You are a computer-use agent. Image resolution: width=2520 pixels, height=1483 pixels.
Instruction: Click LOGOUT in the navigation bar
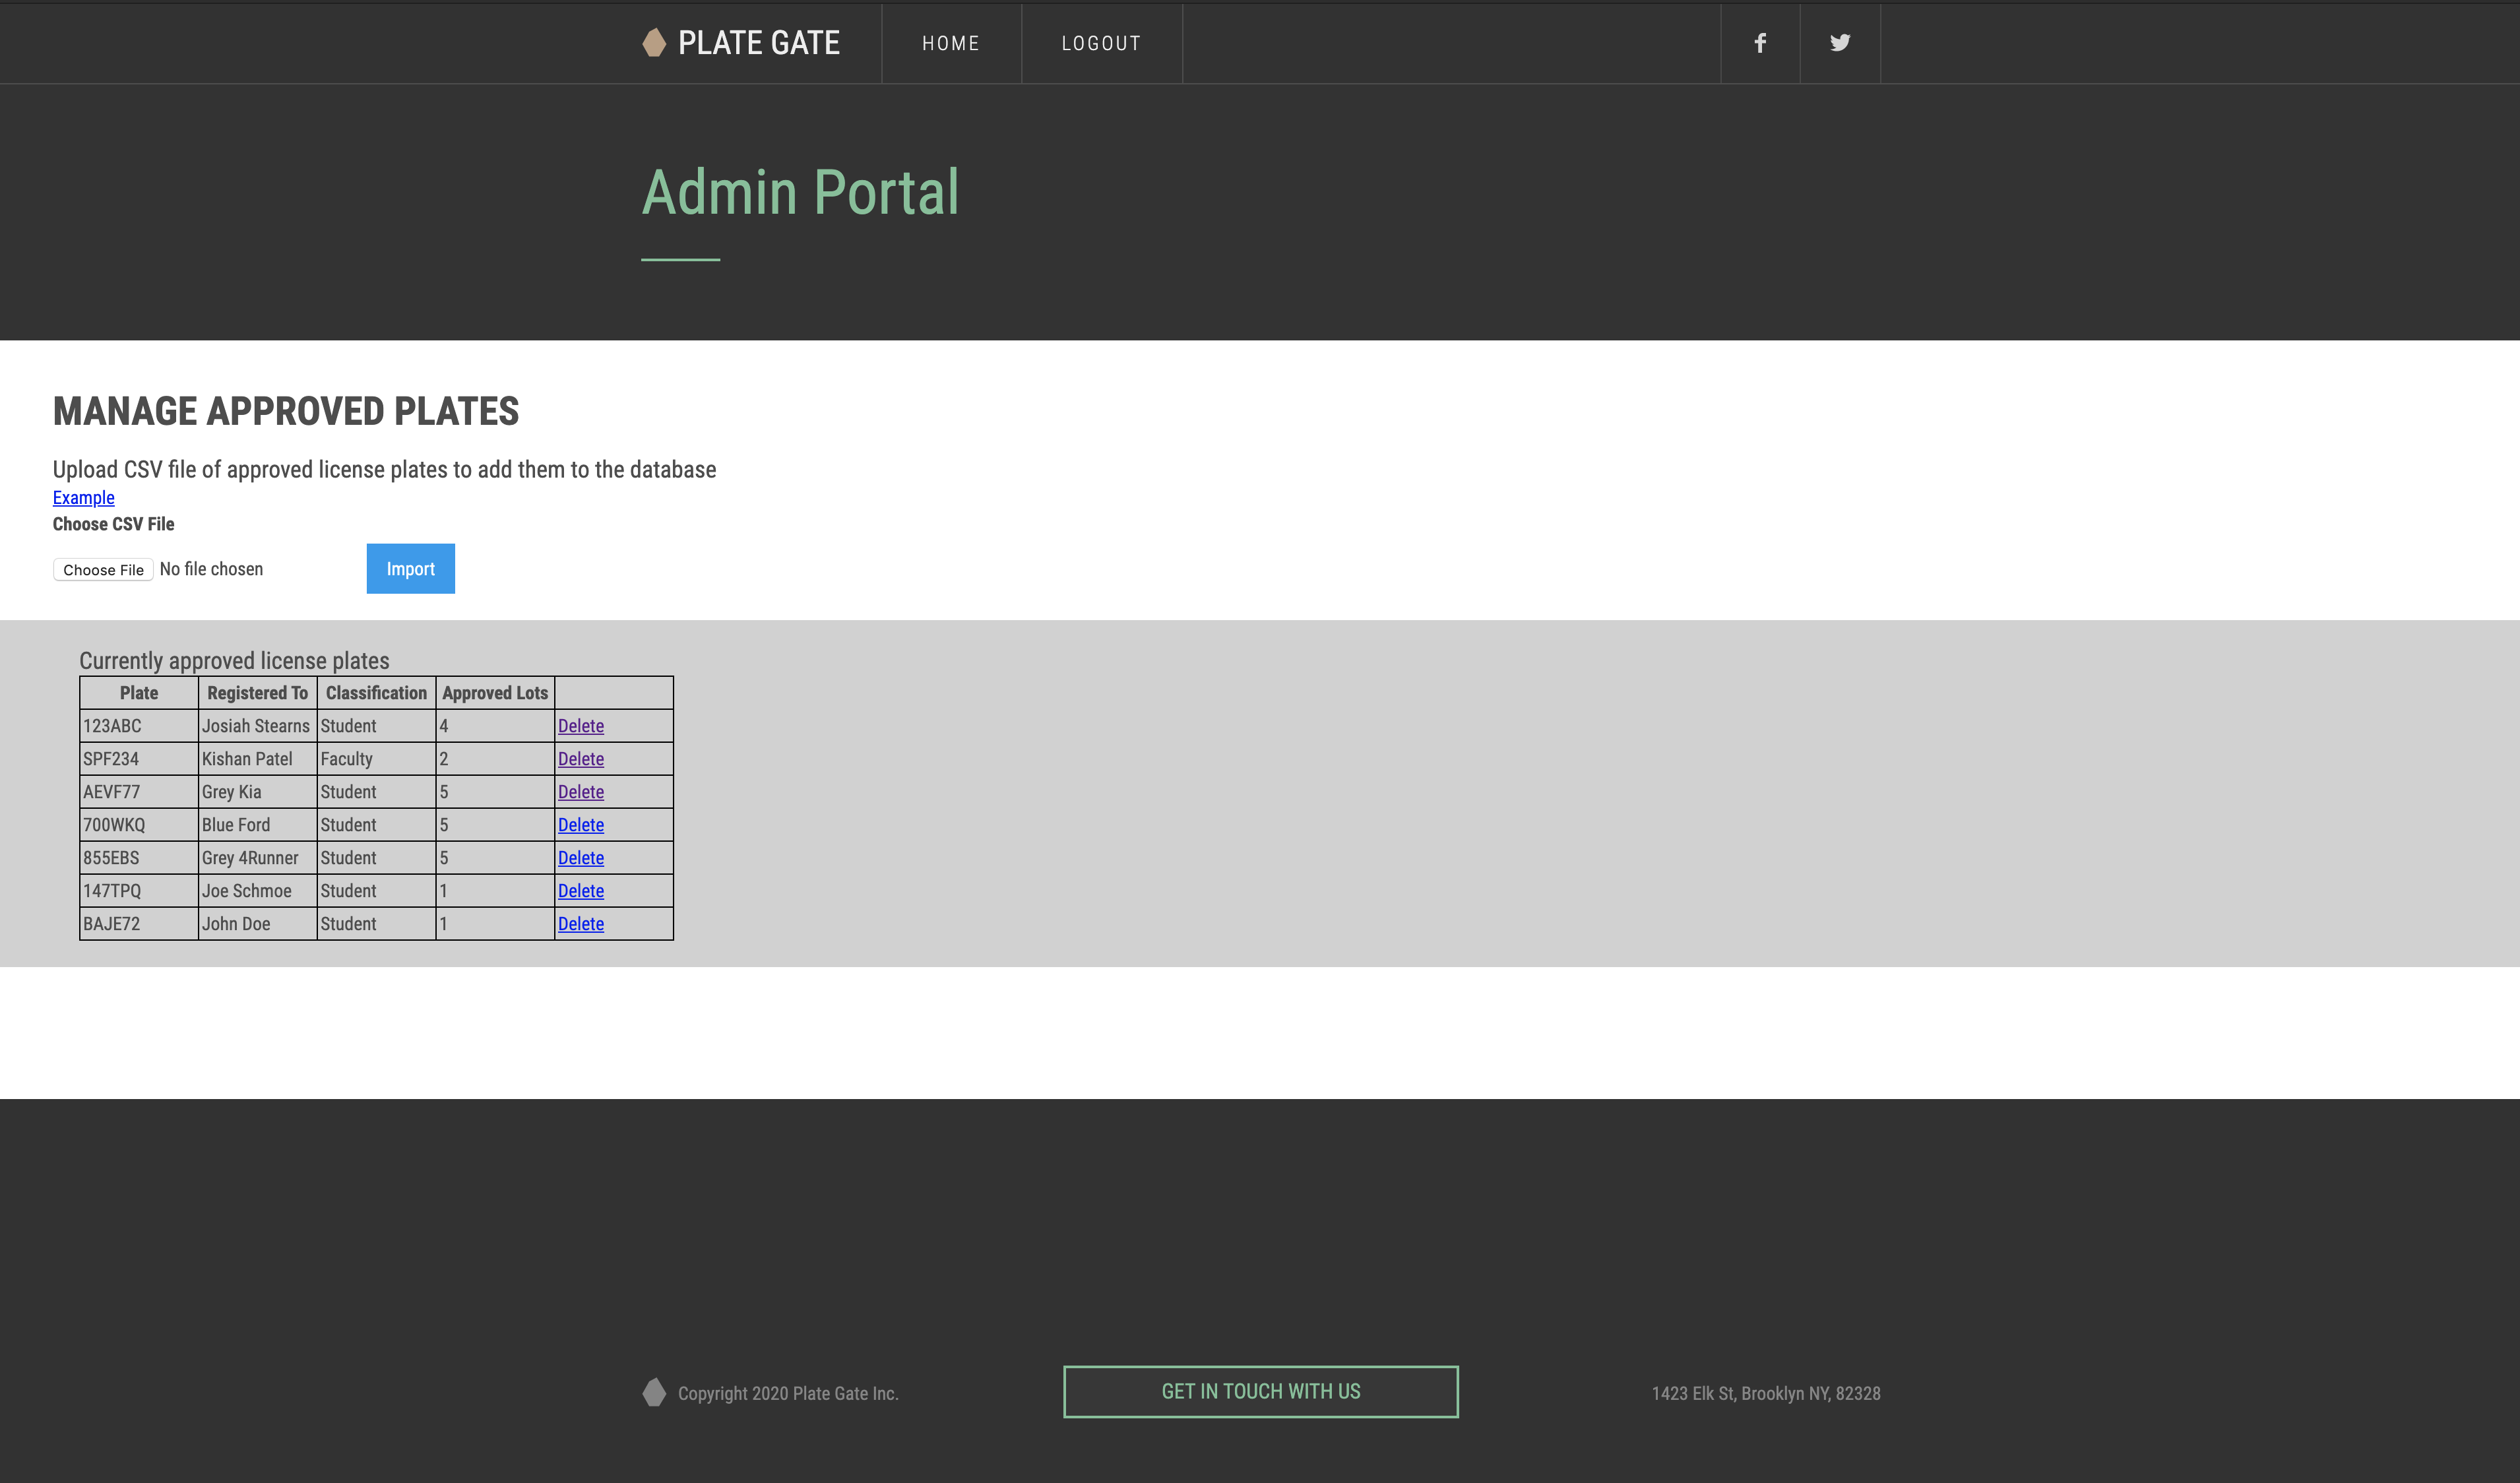coord(1101,43)
